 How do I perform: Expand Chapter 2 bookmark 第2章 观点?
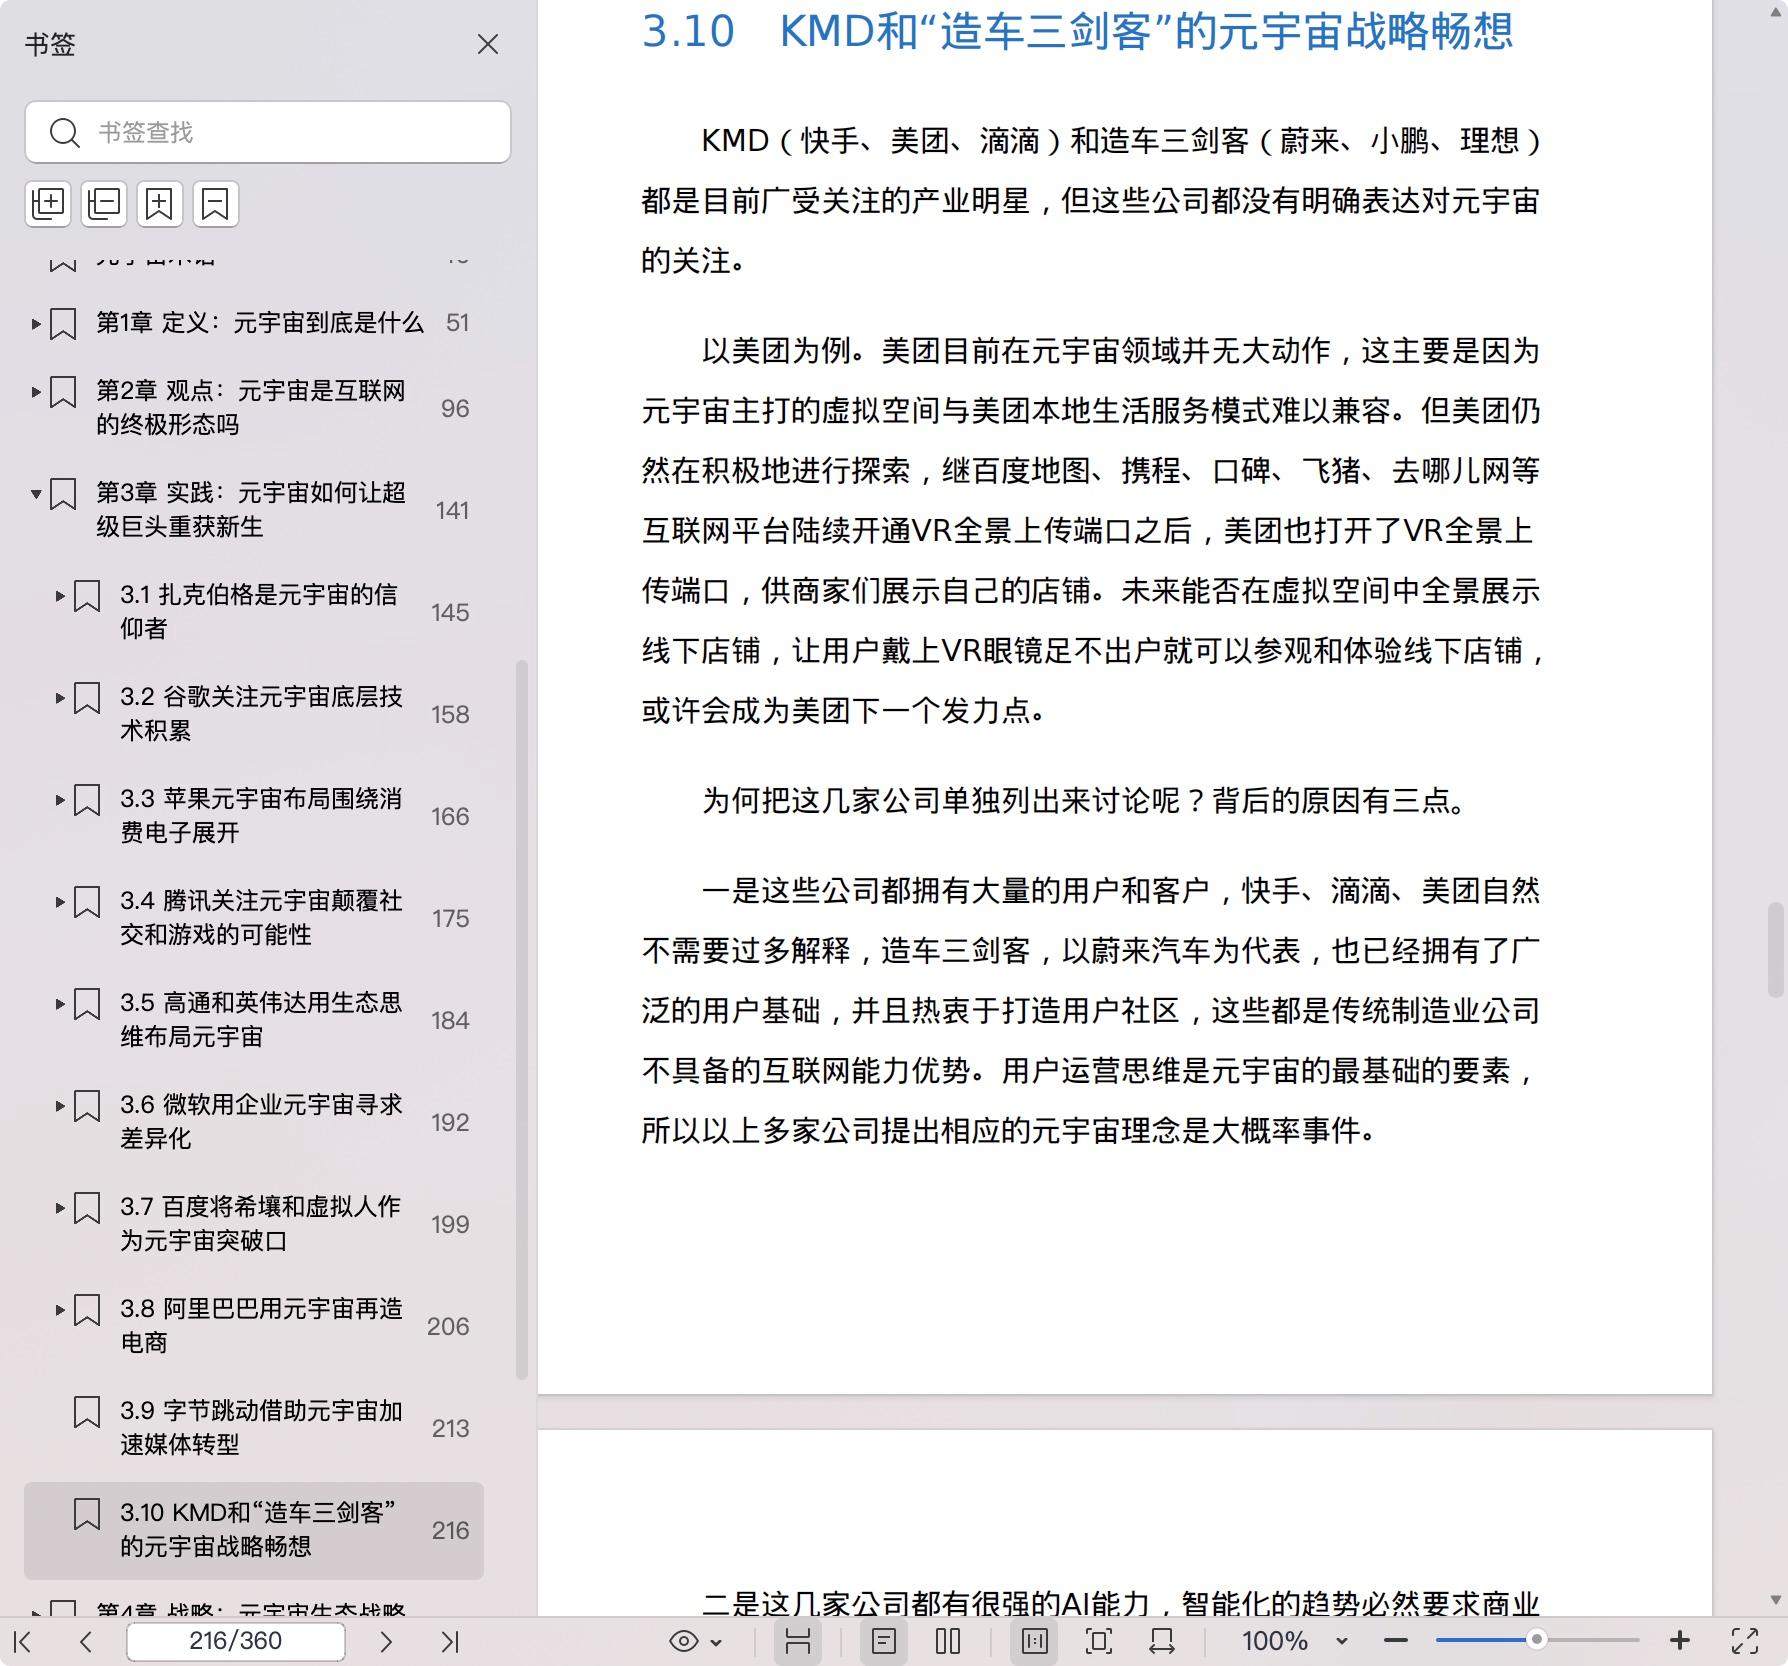(36, 391)
